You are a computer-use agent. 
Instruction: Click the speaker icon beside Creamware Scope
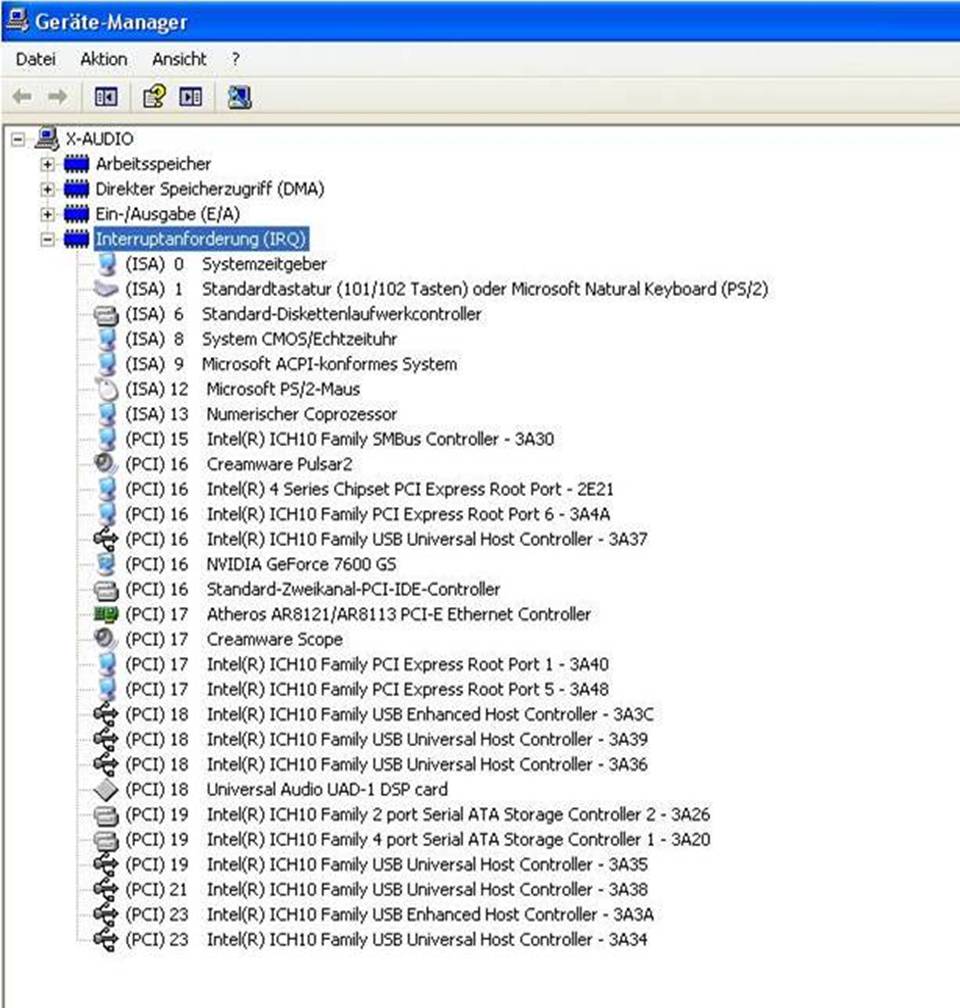[105, 639]
